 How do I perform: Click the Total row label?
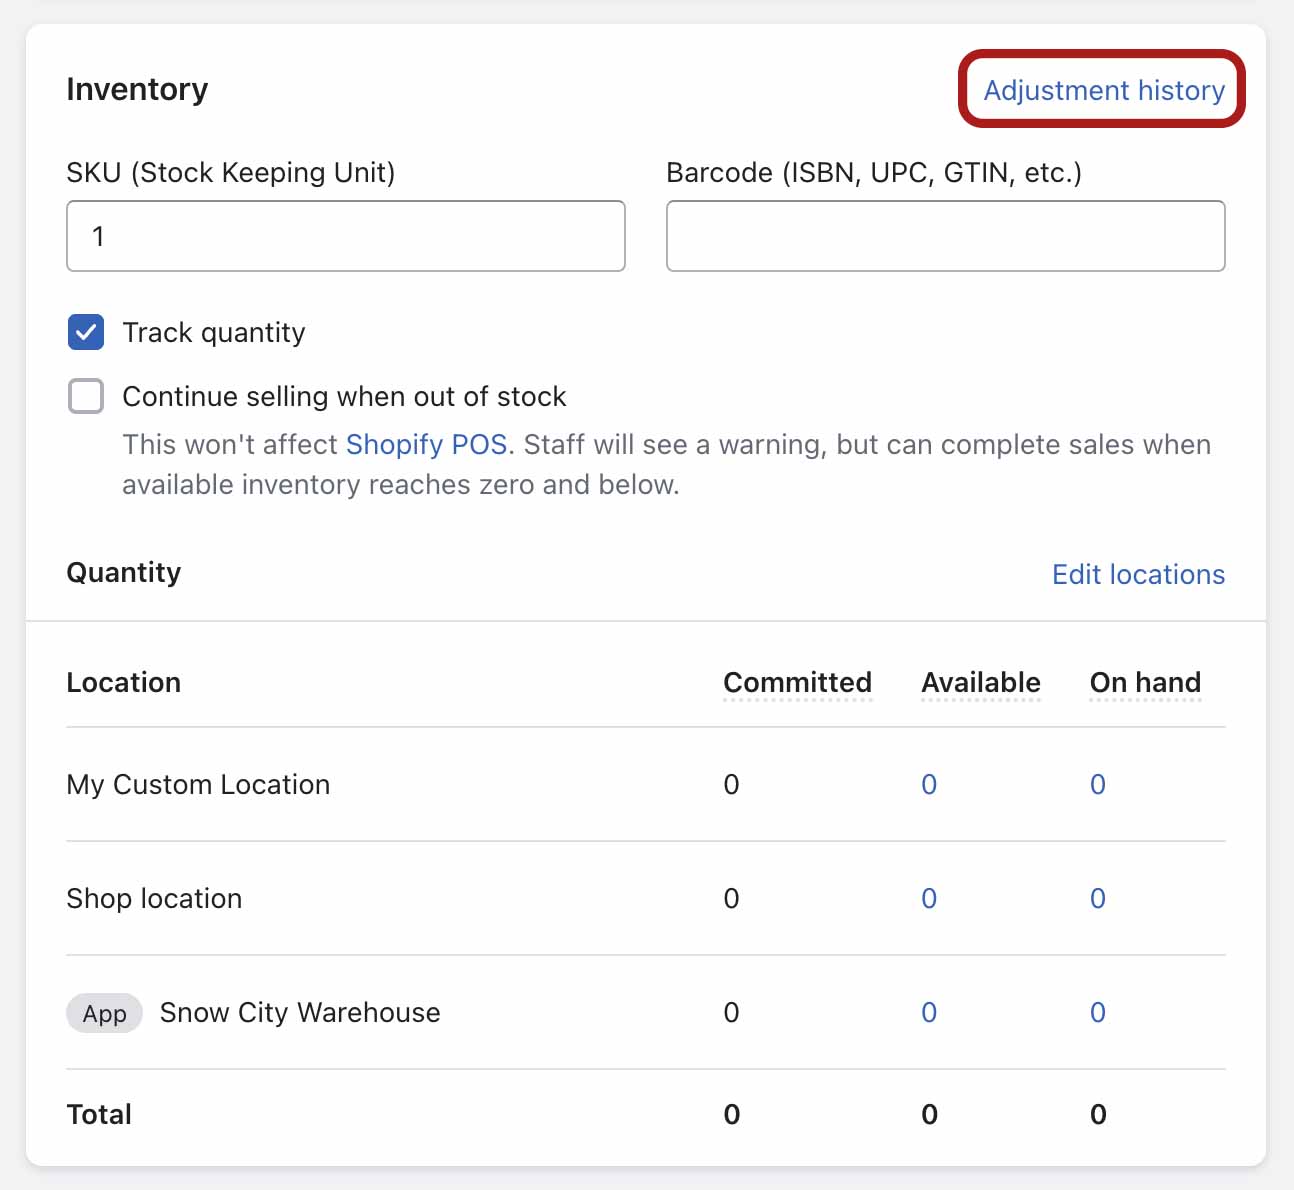pos(99,1114)
